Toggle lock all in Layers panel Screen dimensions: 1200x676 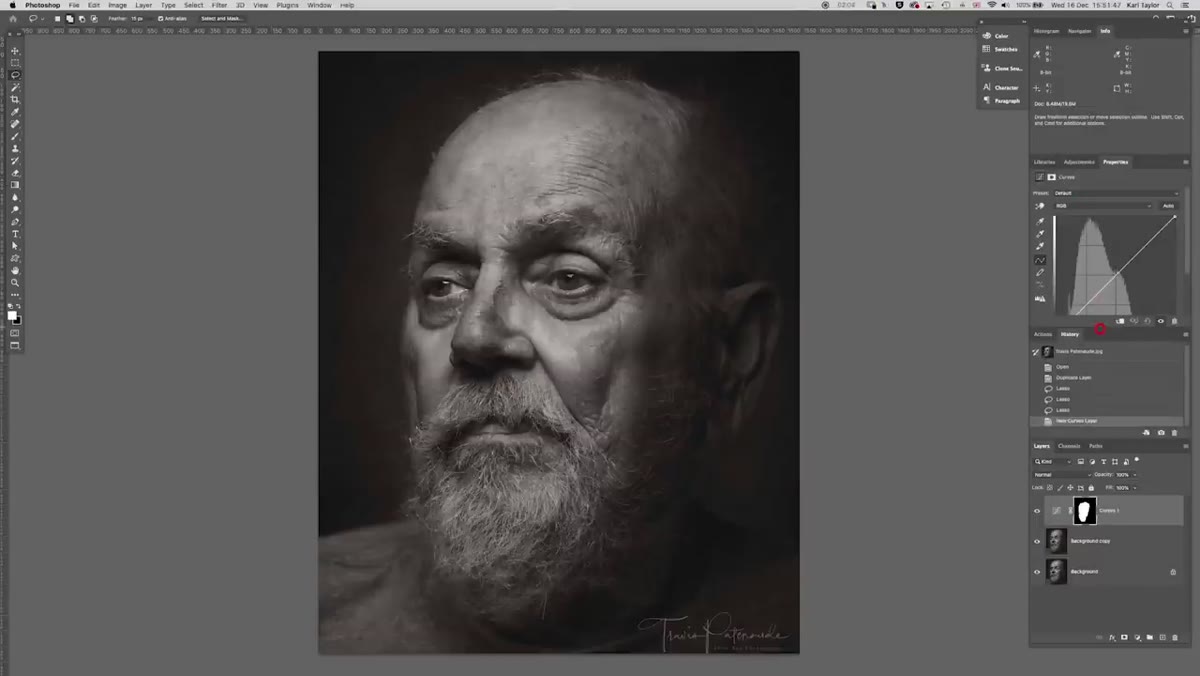(1092, 487)
